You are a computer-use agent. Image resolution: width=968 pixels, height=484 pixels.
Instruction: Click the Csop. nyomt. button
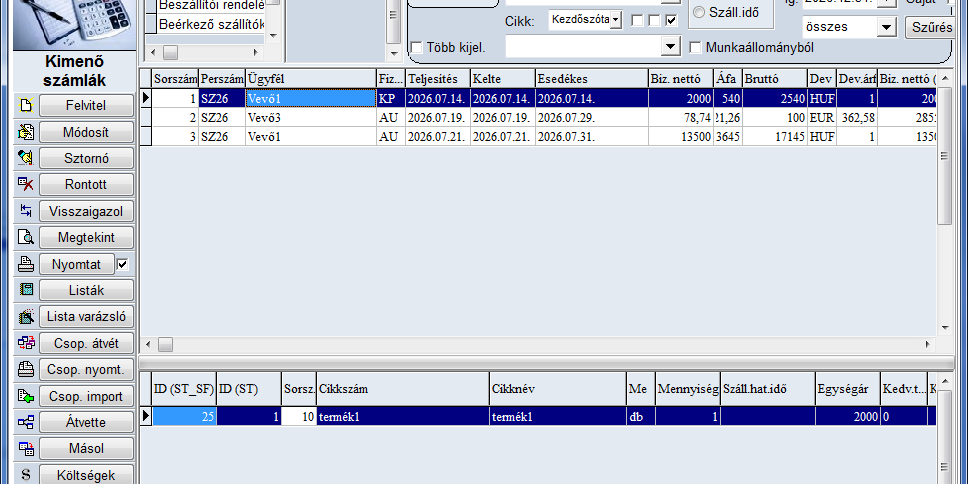point(86,370)
